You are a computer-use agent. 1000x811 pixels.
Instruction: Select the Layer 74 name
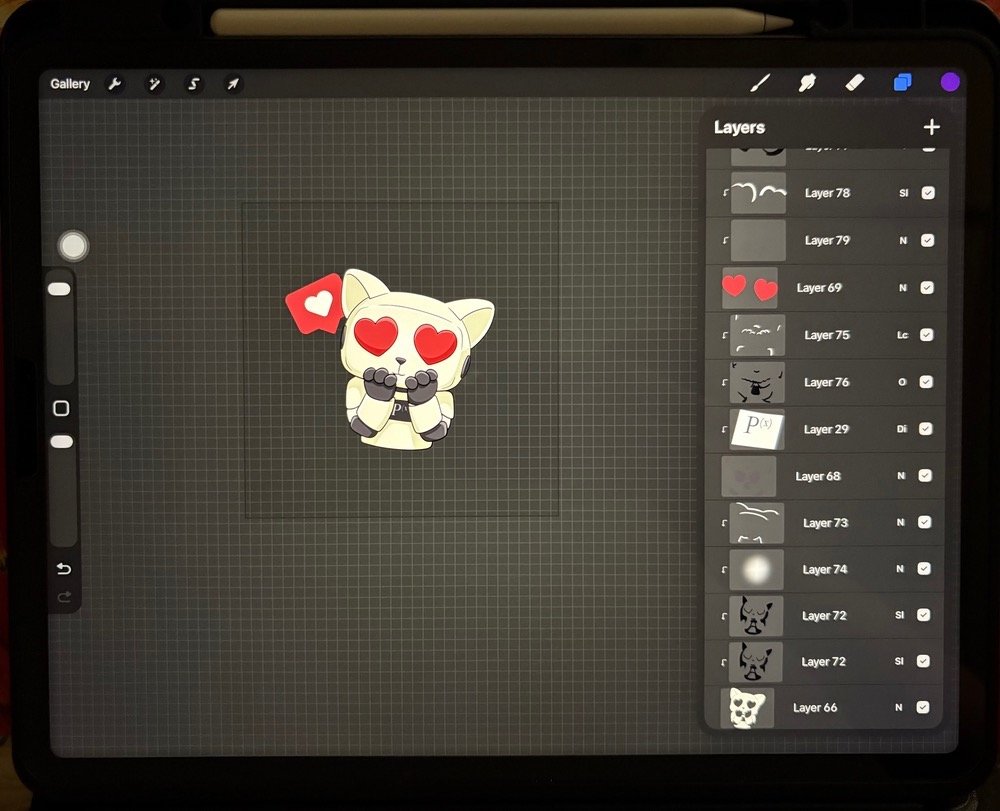[825, 569]
